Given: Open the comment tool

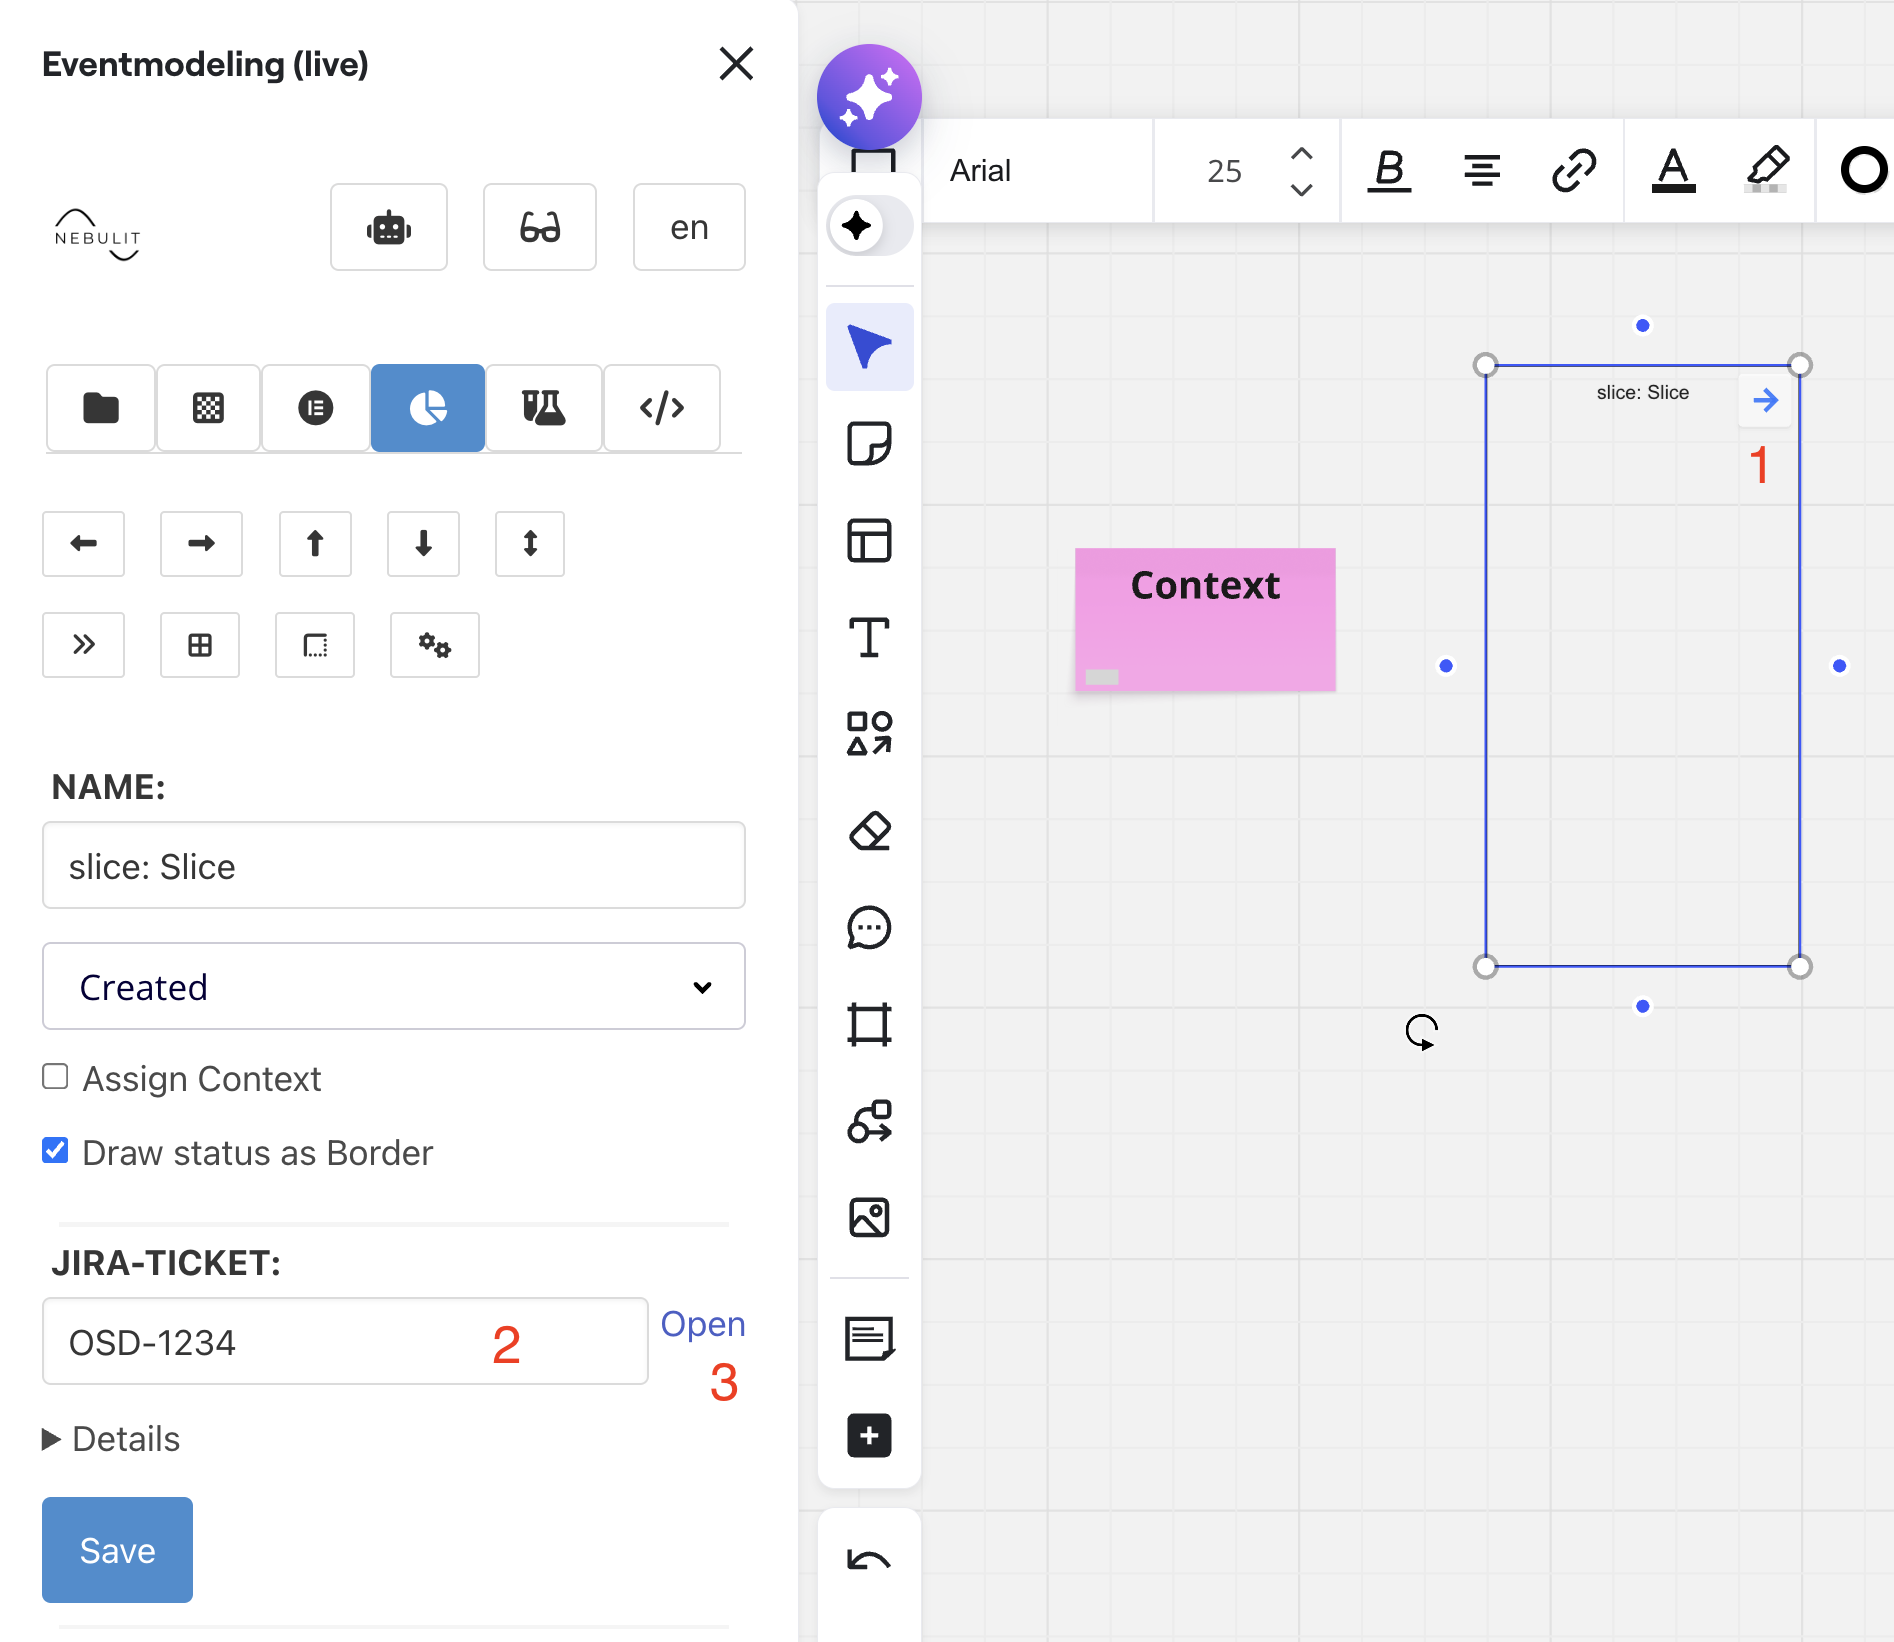Looking at the screenshot, I should click(869, 928).
